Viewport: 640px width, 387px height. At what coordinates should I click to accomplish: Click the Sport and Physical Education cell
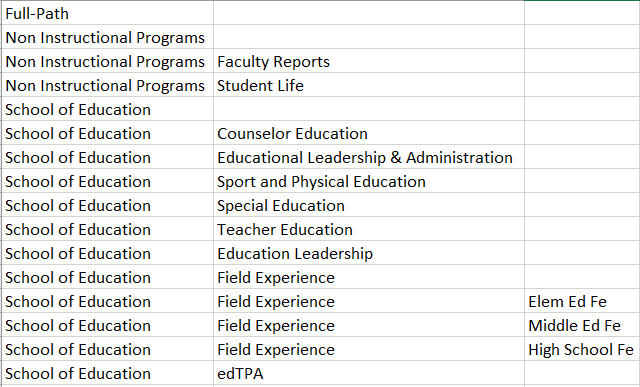[369, 182]
